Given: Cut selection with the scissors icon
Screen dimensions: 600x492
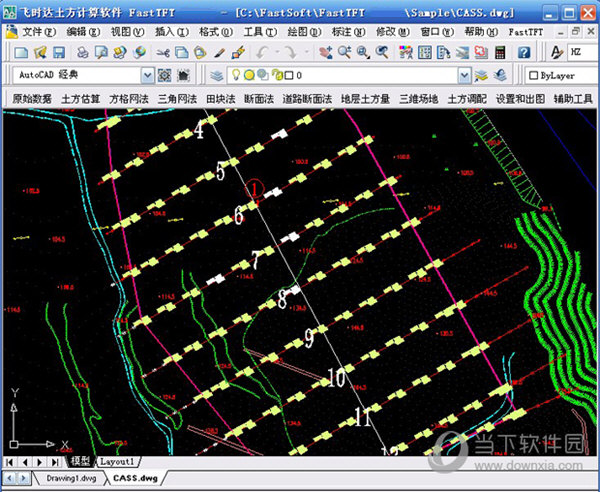Looking at the screenshot, I should [x=163, y=52].
